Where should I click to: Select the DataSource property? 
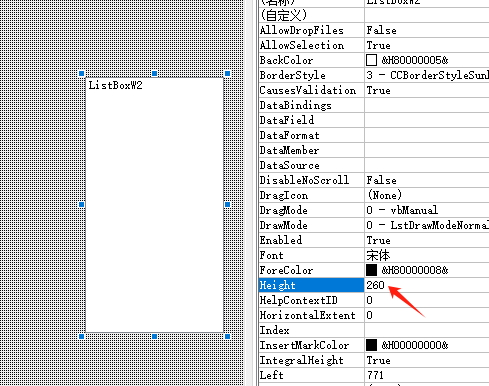coord(290,165)
